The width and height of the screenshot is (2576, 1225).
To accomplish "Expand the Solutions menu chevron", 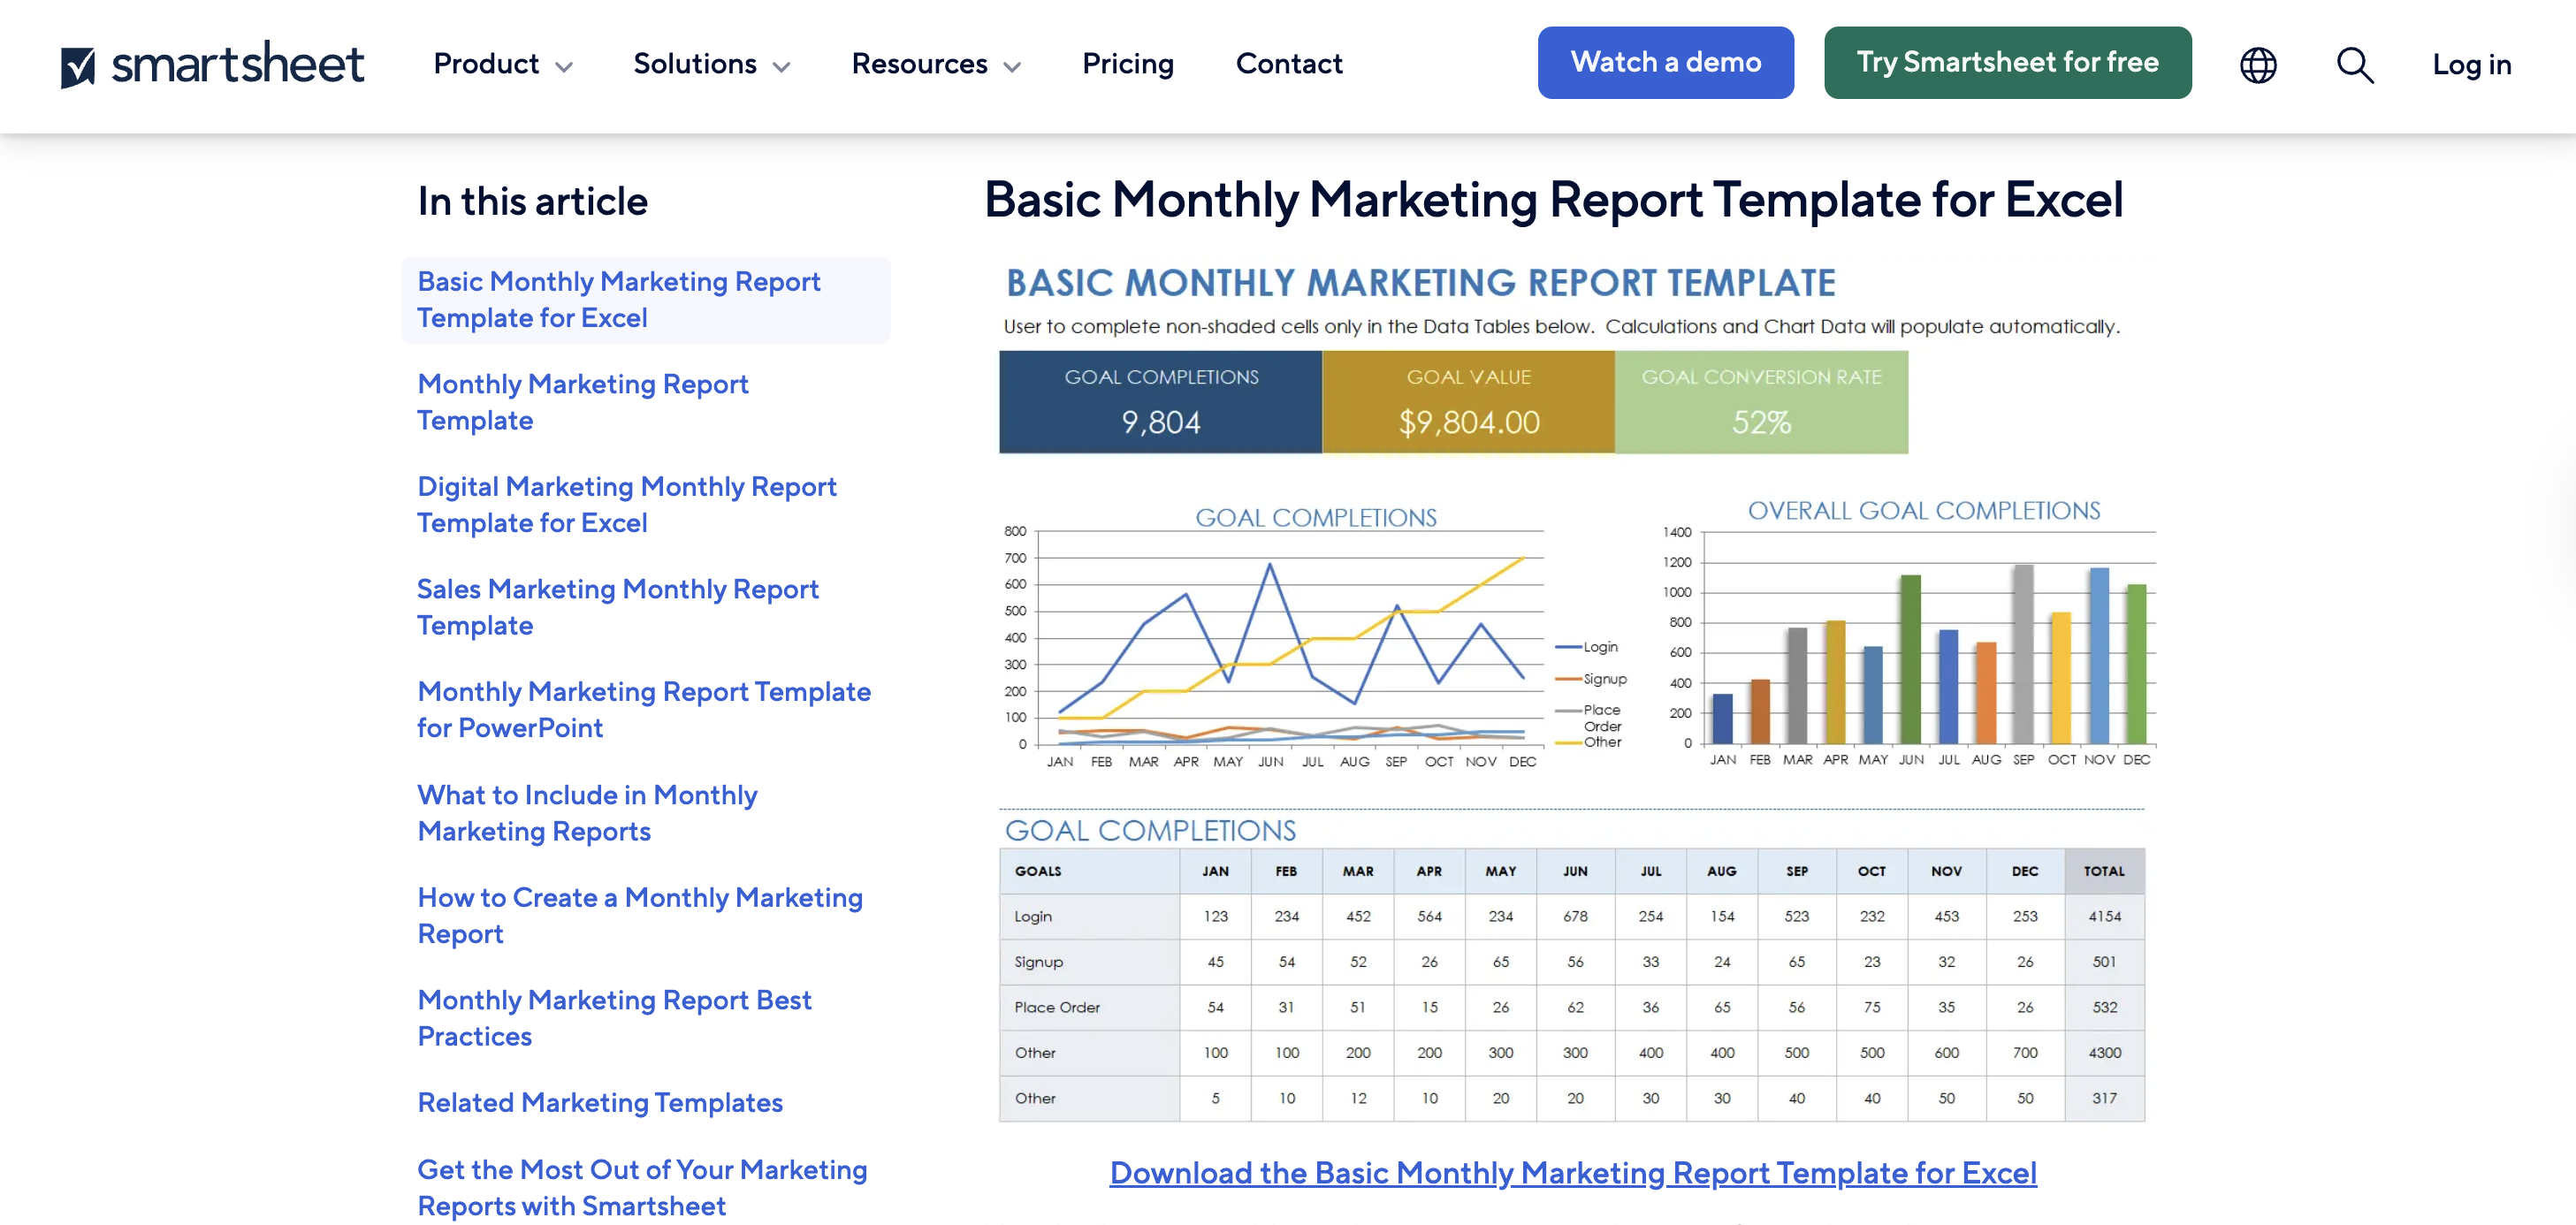I will coord(782,67).
